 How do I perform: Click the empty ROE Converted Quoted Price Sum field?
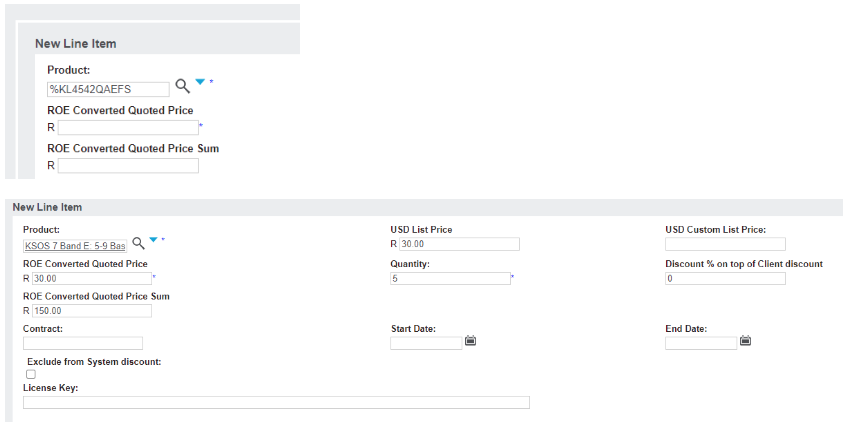point(128,165)
